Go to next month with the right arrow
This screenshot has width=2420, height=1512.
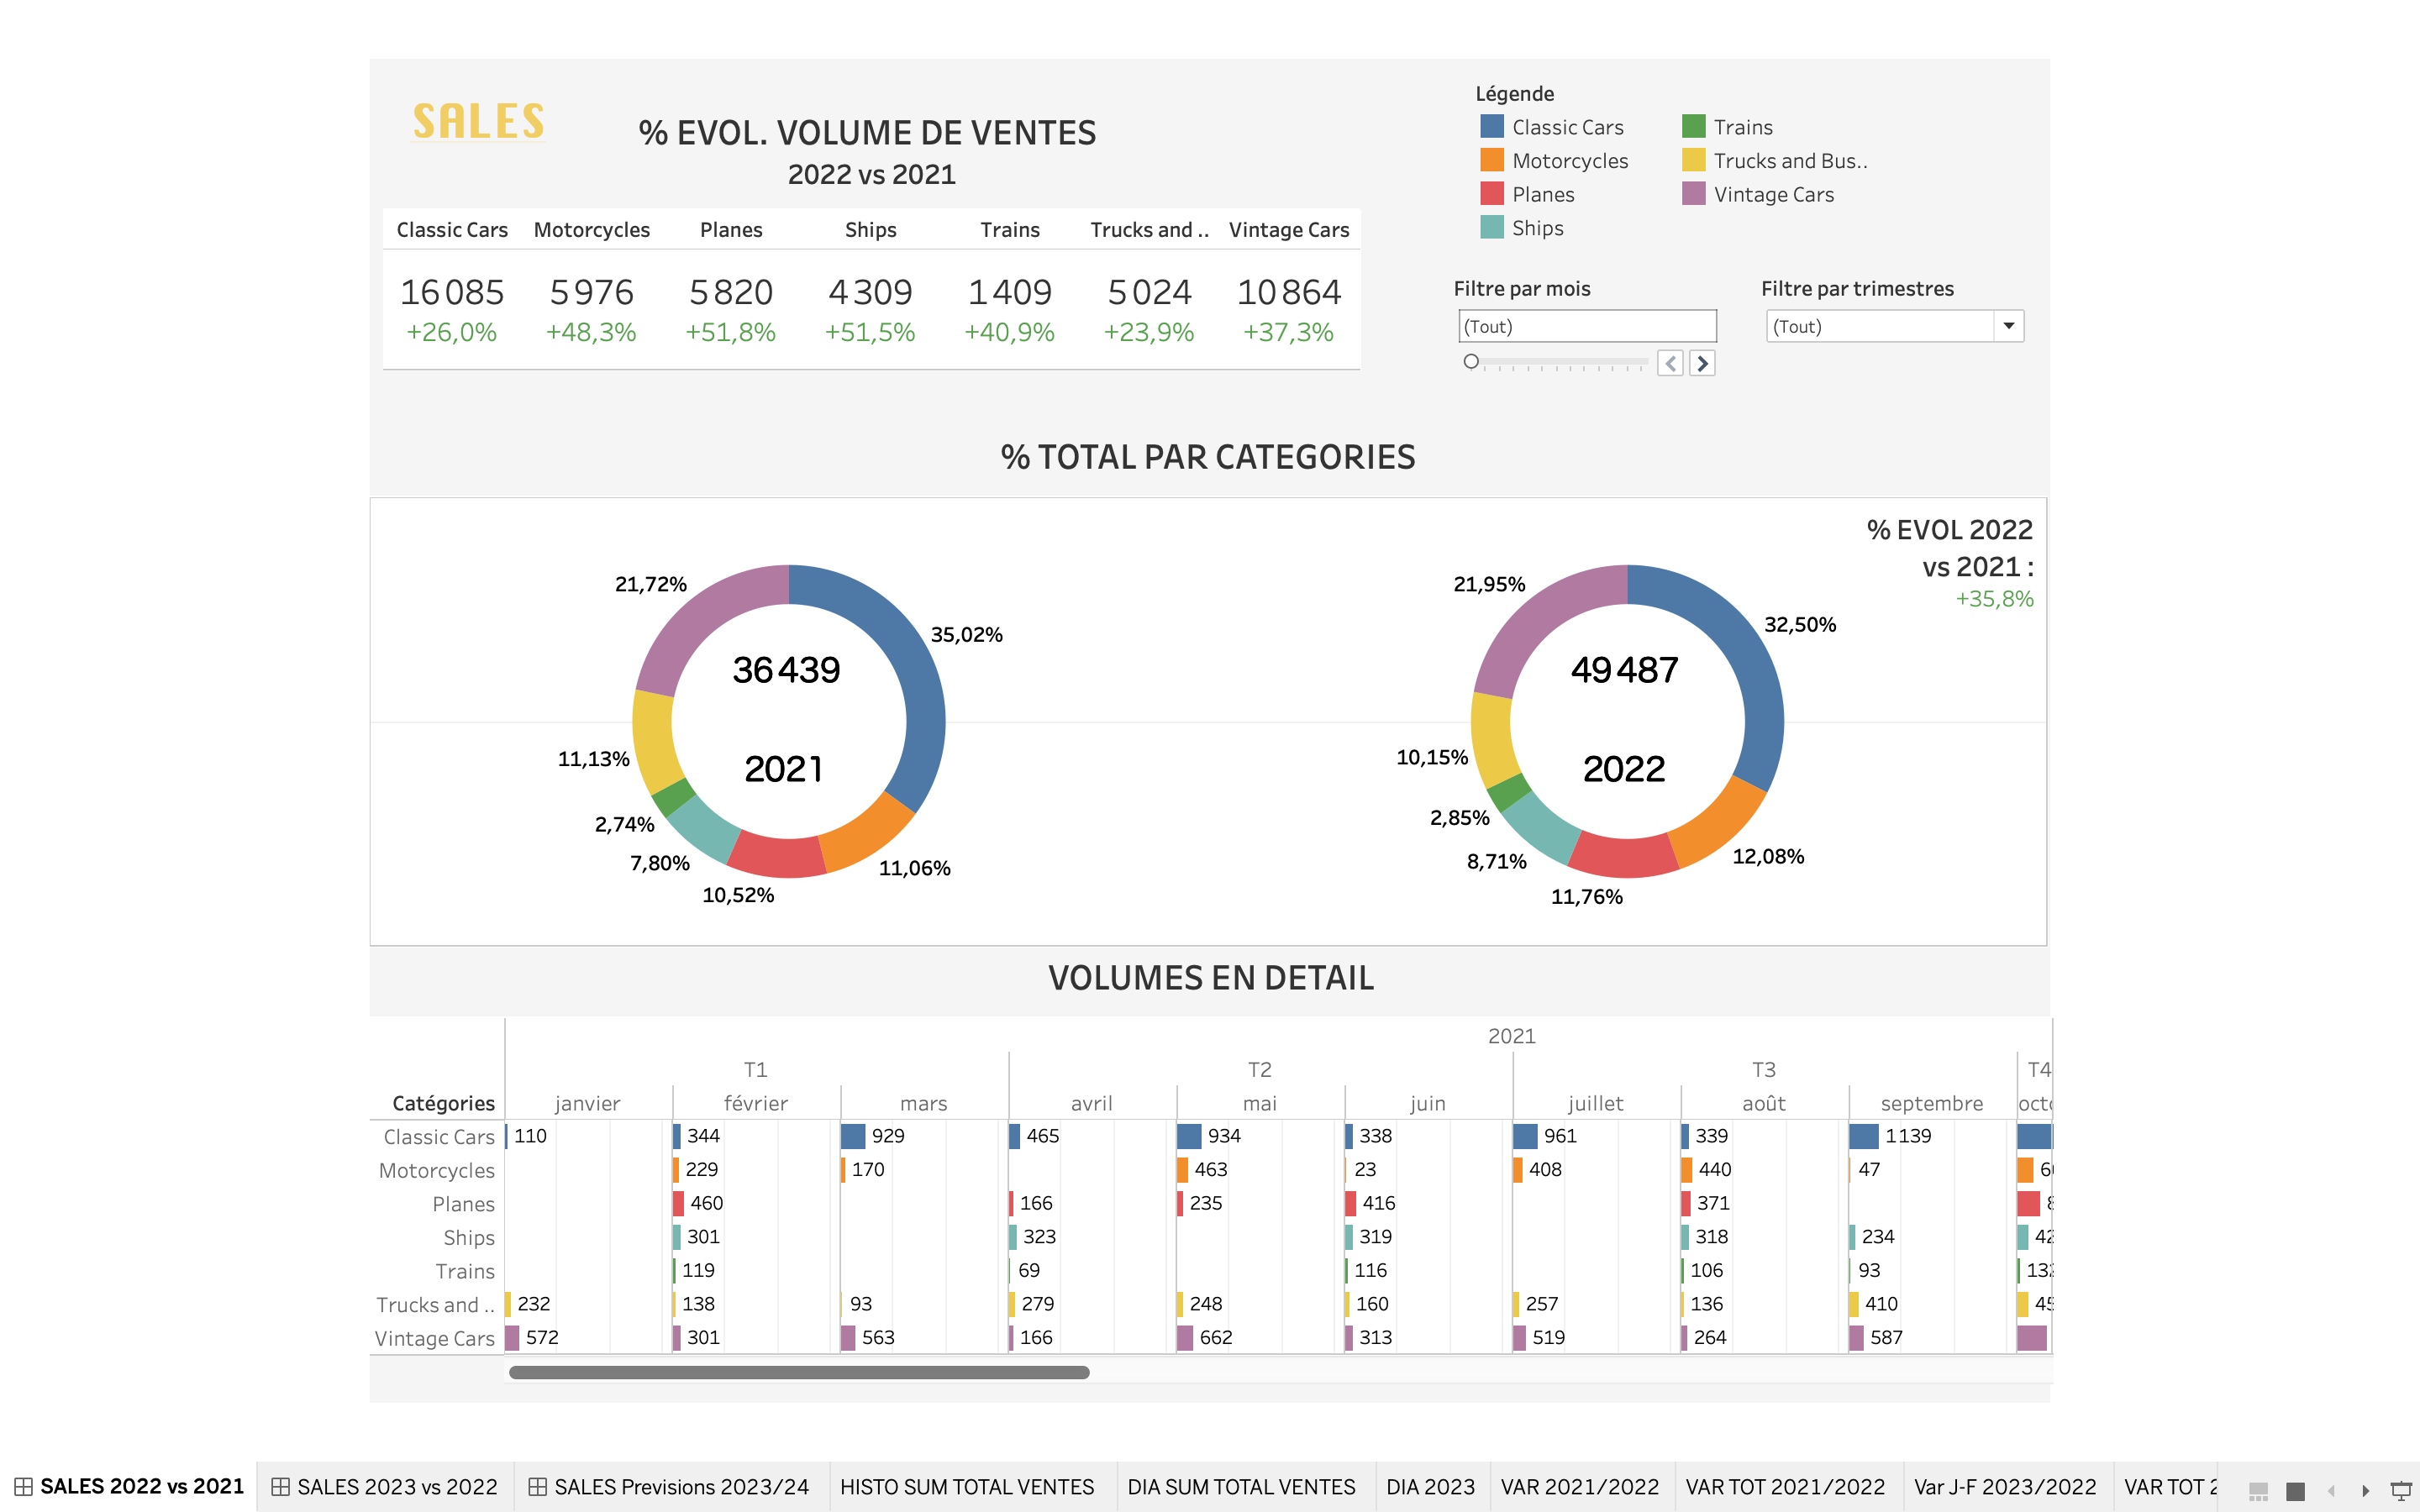[1702, 363]
